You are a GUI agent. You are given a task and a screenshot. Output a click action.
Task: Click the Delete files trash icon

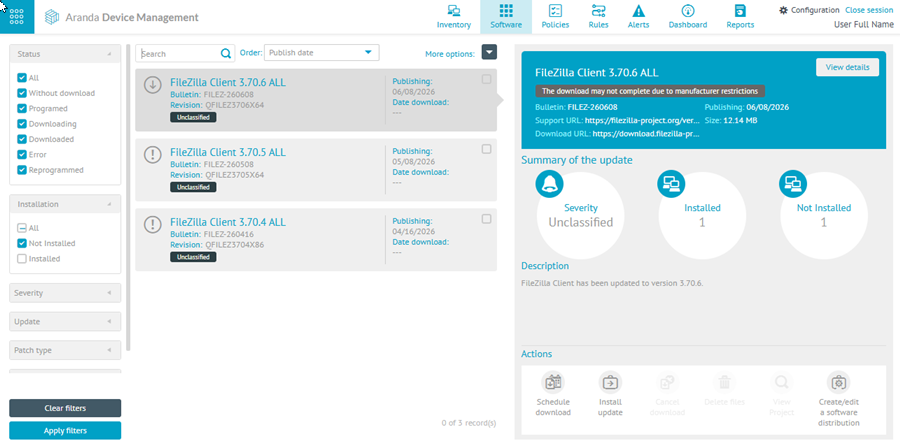[724, 382]
